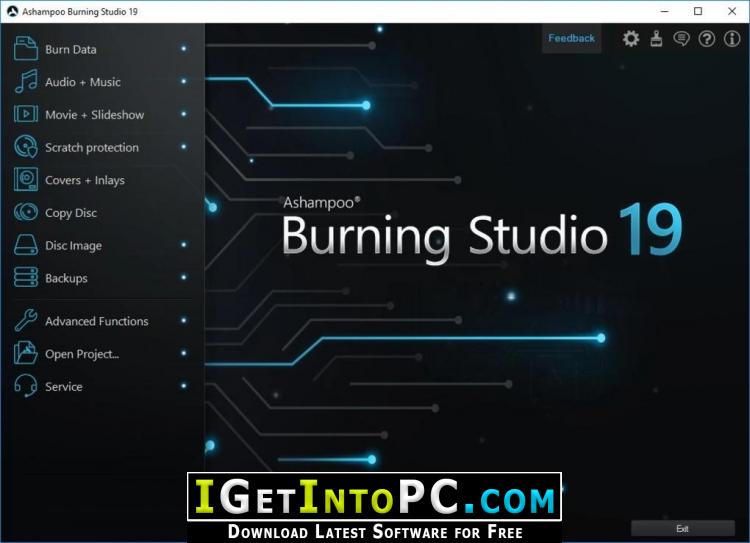This screenshot has height=543, width=750.
Task: Show program info via the i icon
Action: pyautogui.click(x=732, y=38)
